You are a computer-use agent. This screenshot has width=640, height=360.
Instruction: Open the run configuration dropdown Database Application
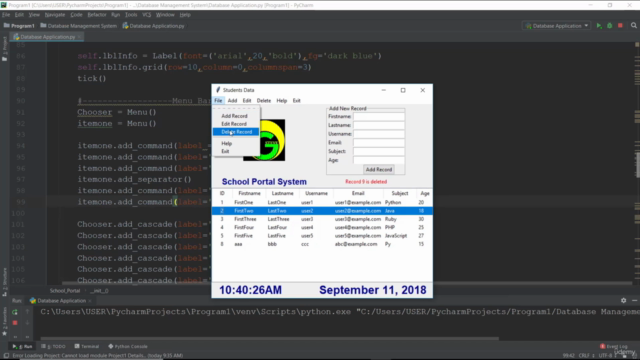click(x=557, y=26)
